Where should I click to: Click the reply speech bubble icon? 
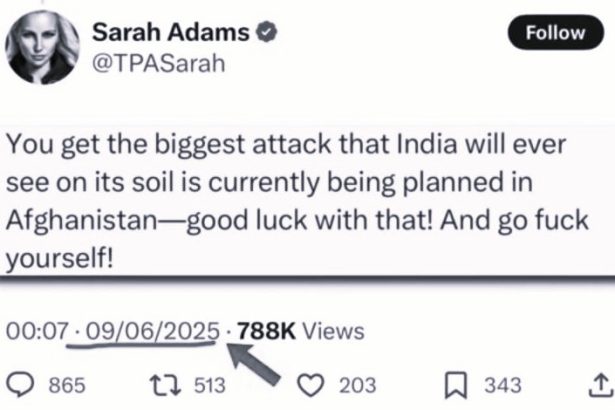pos(21,385)
